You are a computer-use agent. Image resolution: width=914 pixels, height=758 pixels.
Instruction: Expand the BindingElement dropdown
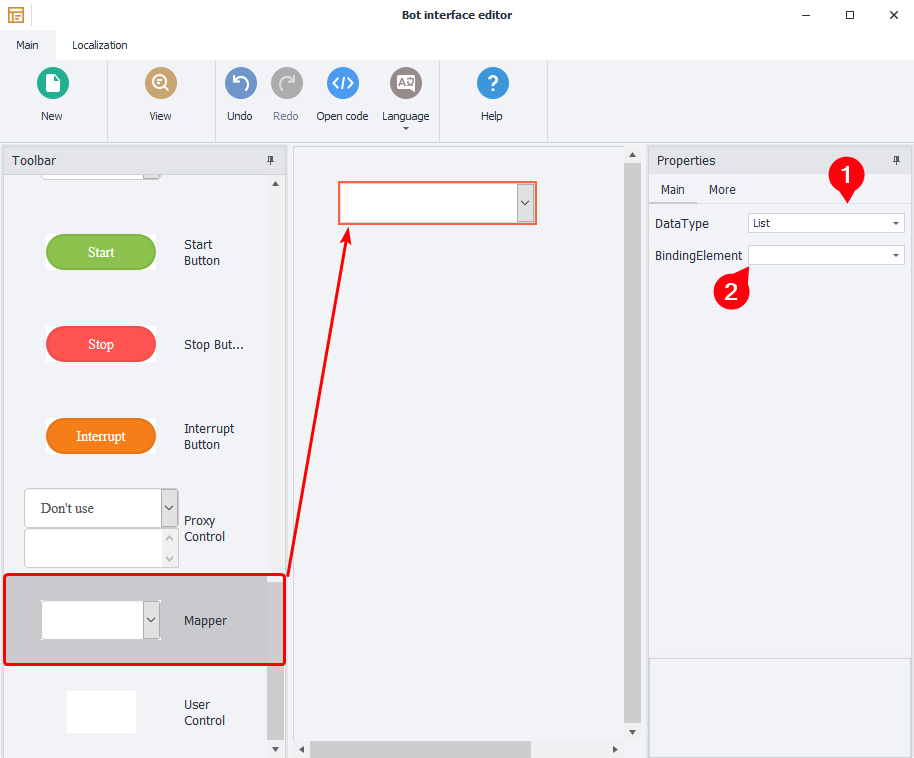click(x=896, y=256)
